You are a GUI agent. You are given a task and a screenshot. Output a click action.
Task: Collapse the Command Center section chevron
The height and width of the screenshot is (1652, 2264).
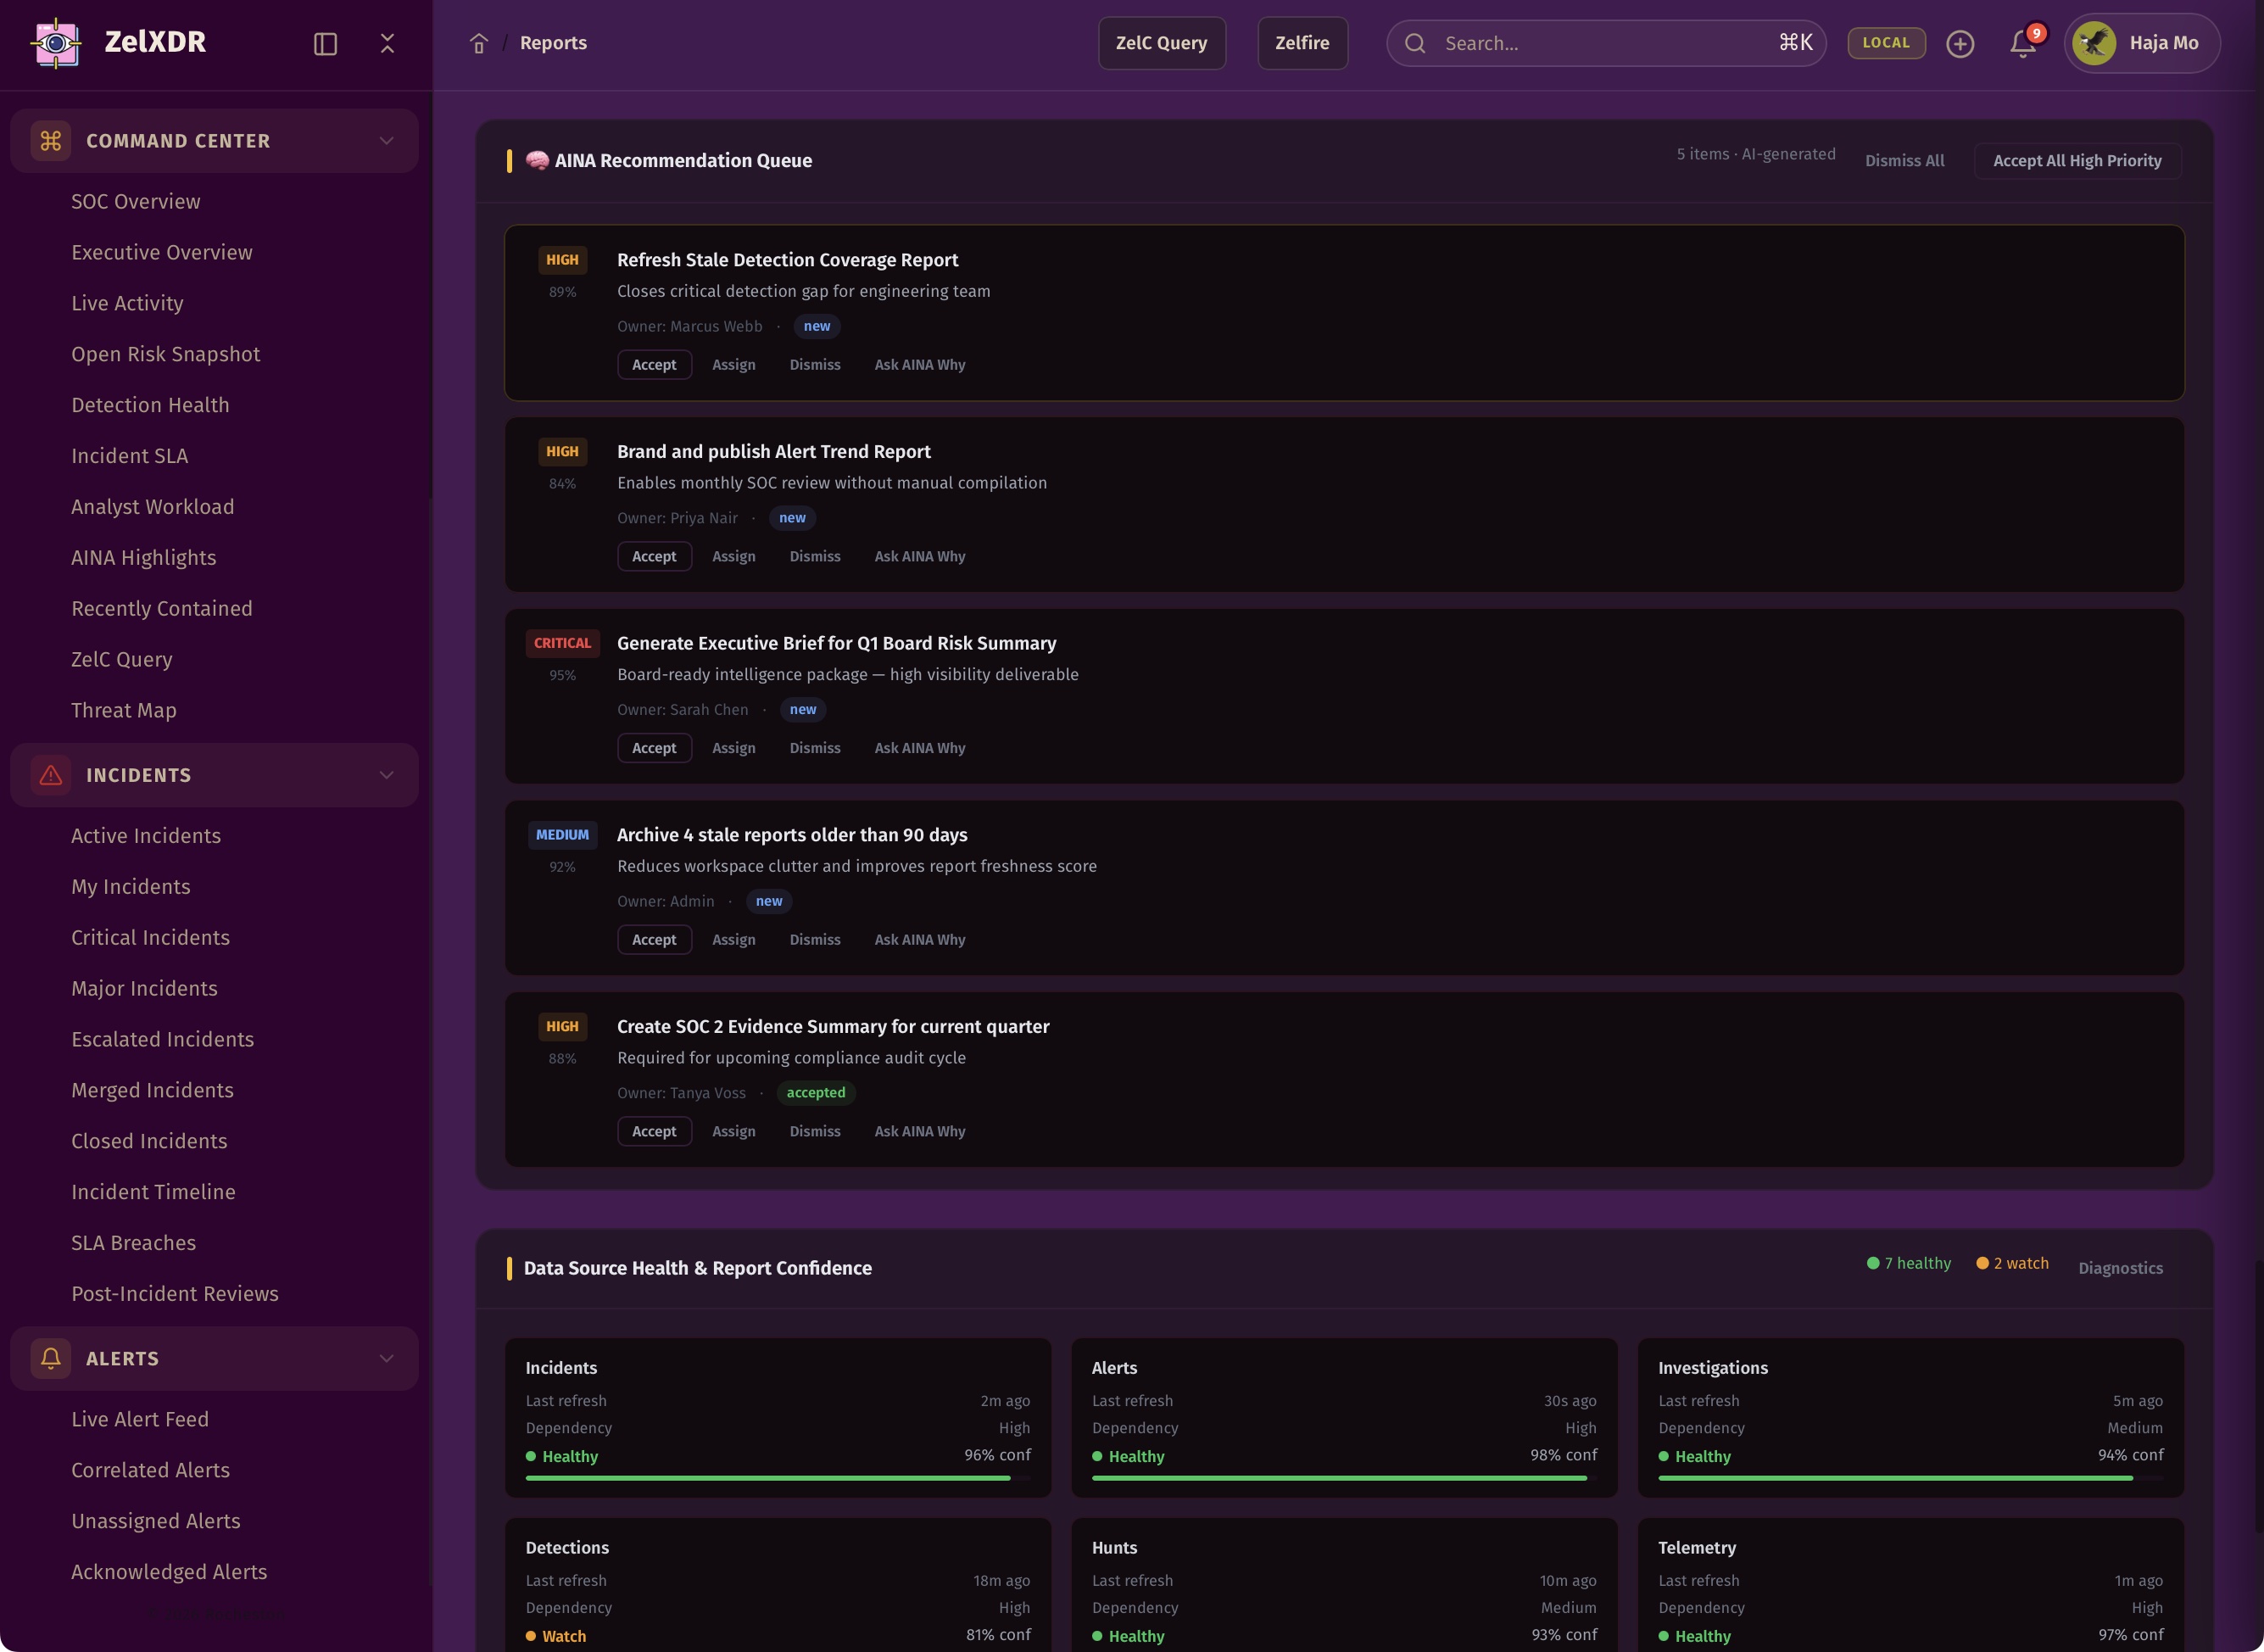386,141
